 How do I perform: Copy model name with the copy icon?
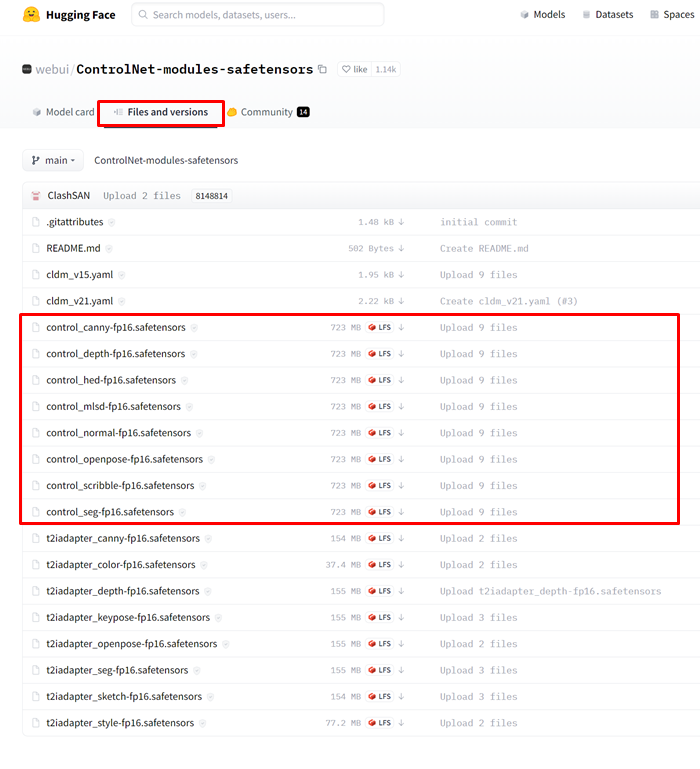pos(322,69)
